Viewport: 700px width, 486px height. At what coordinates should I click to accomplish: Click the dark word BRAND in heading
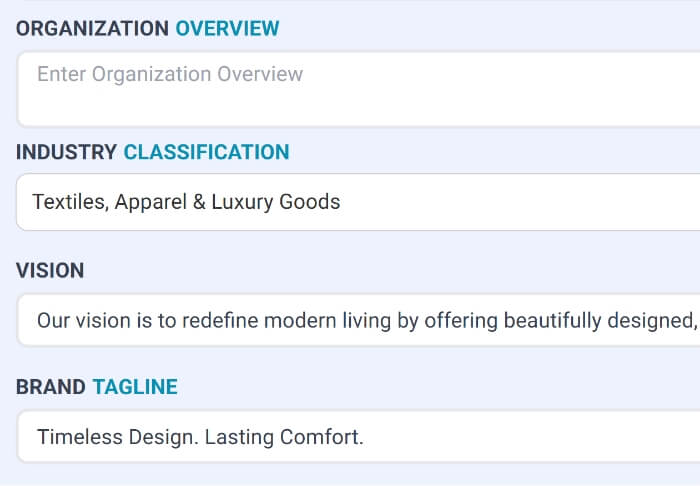point(50,387)
